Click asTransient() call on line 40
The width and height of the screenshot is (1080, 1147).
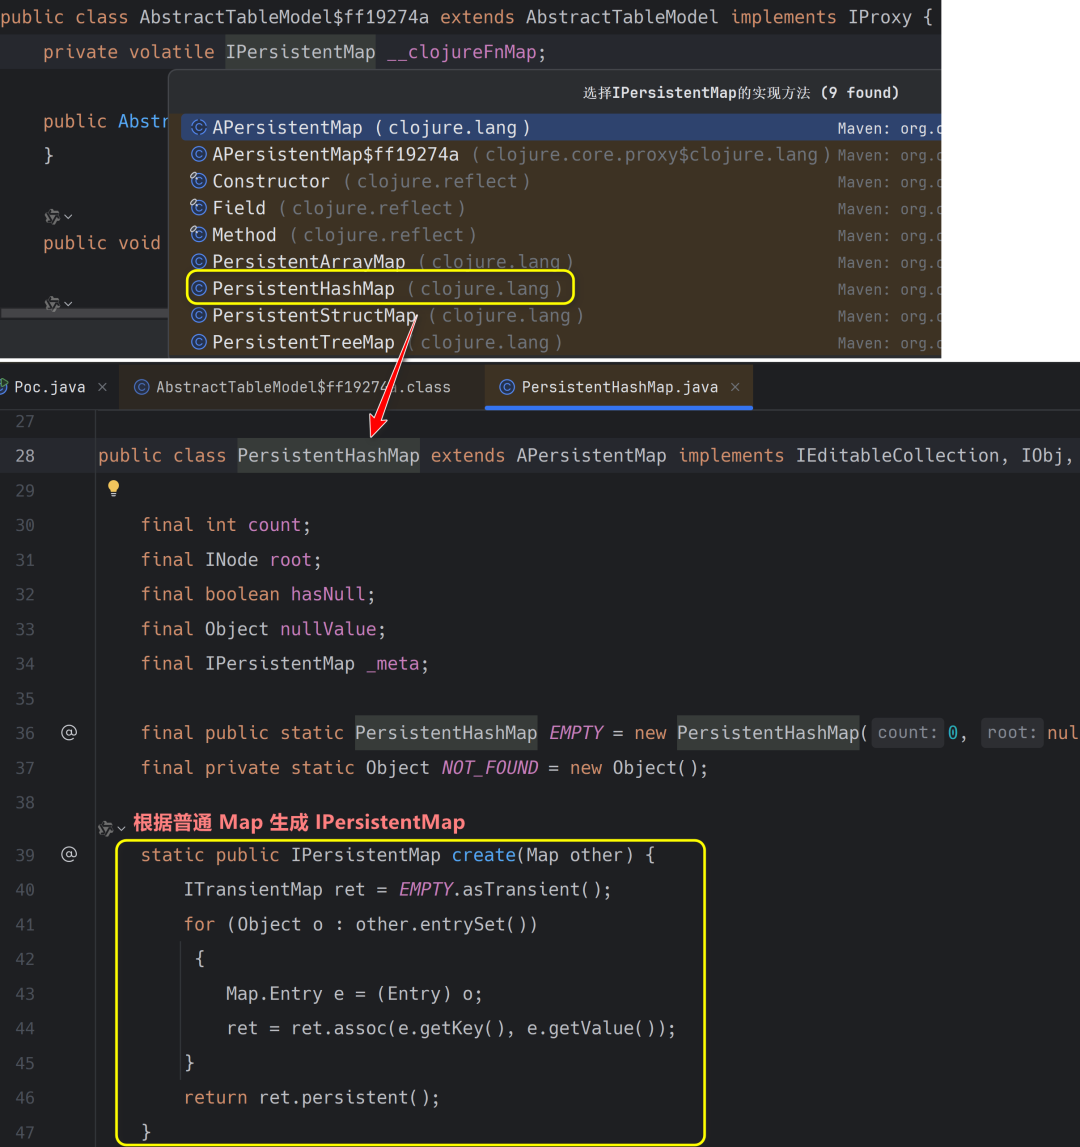point(530,890)
